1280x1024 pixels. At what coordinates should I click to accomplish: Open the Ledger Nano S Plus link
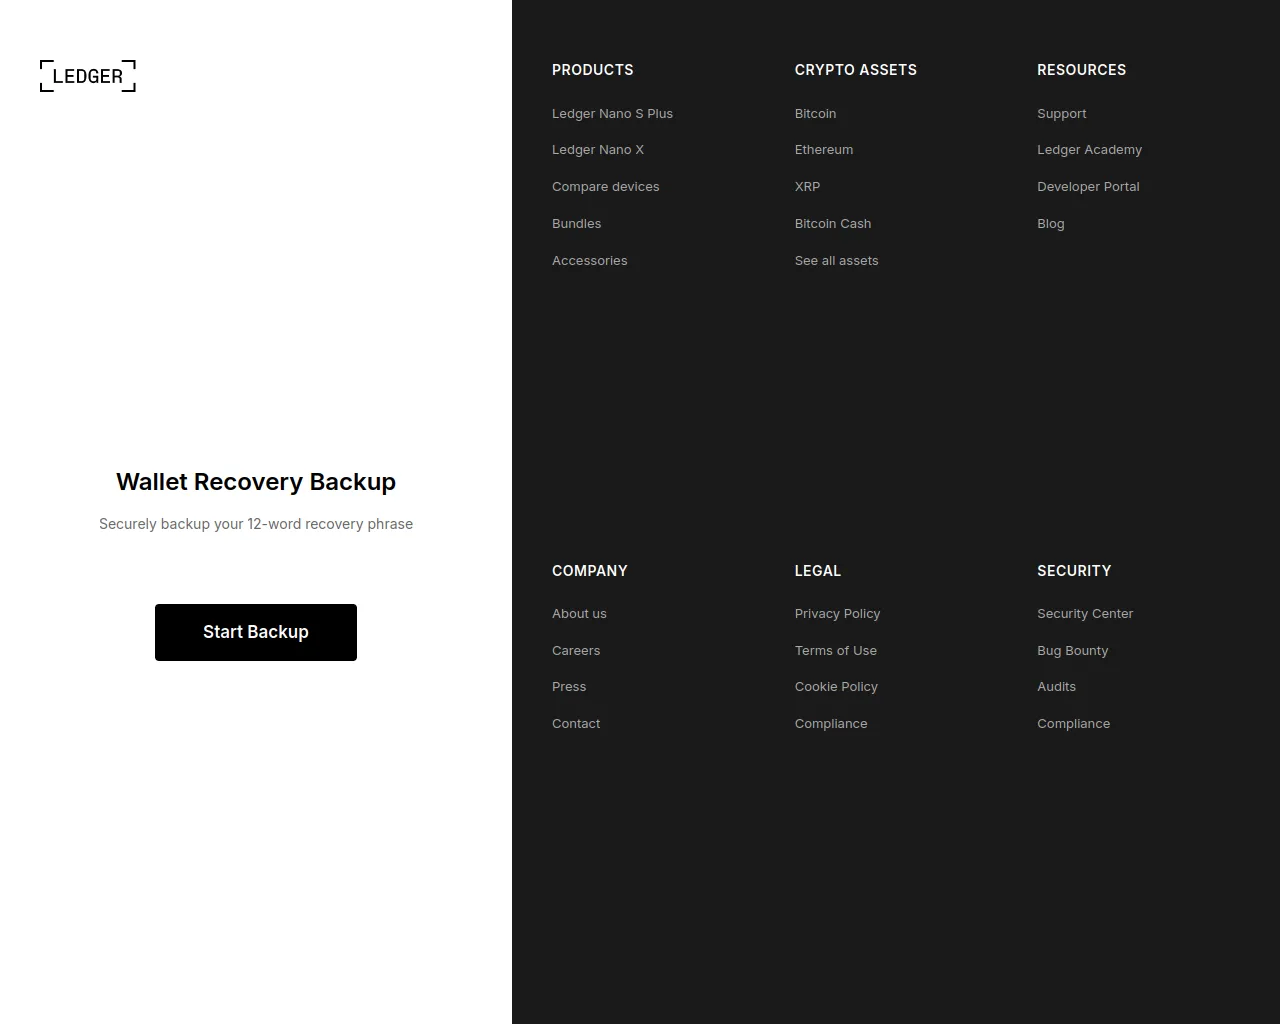612,114
